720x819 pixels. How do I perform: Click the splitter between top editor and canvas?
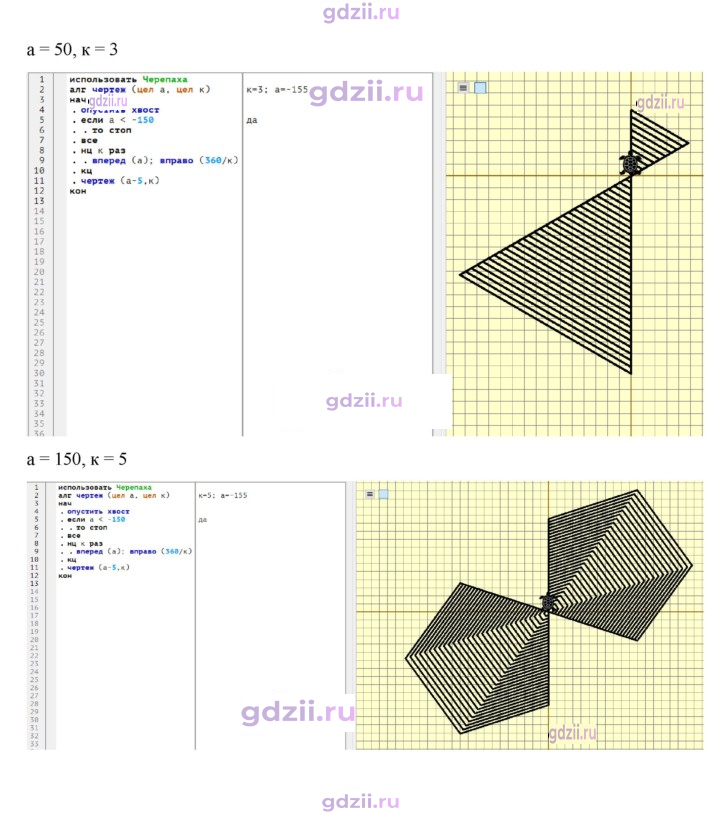[x=439, y=254]
